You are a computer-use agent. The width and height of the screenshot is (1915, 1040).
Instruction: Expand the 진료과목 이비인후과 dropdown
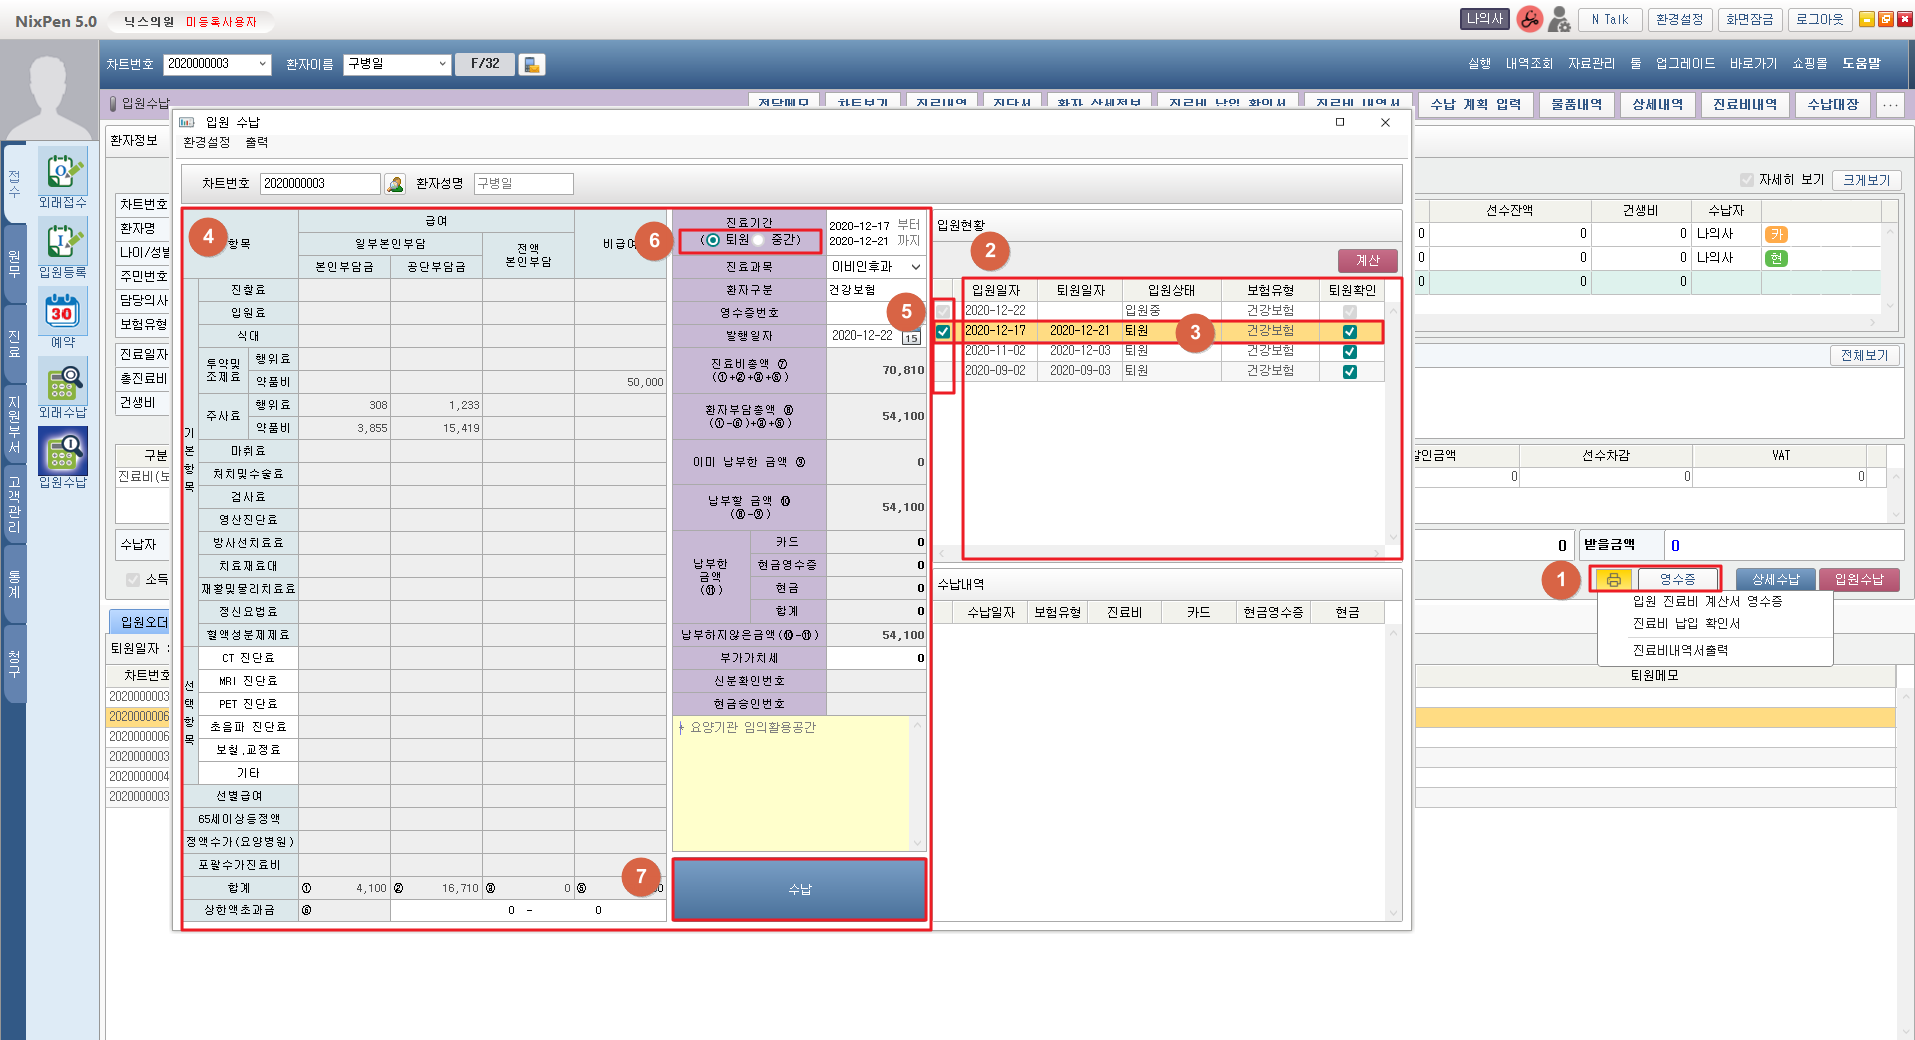pos(915,267)
